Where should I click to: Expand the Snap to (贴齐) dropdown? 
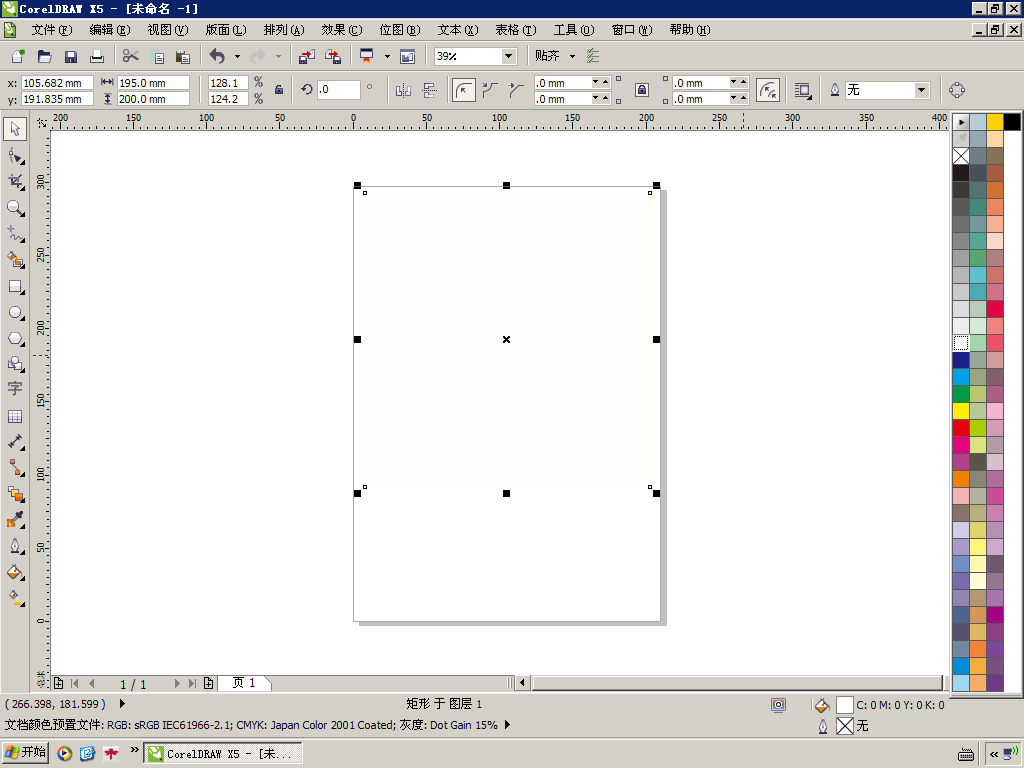(x=572, y=56)
